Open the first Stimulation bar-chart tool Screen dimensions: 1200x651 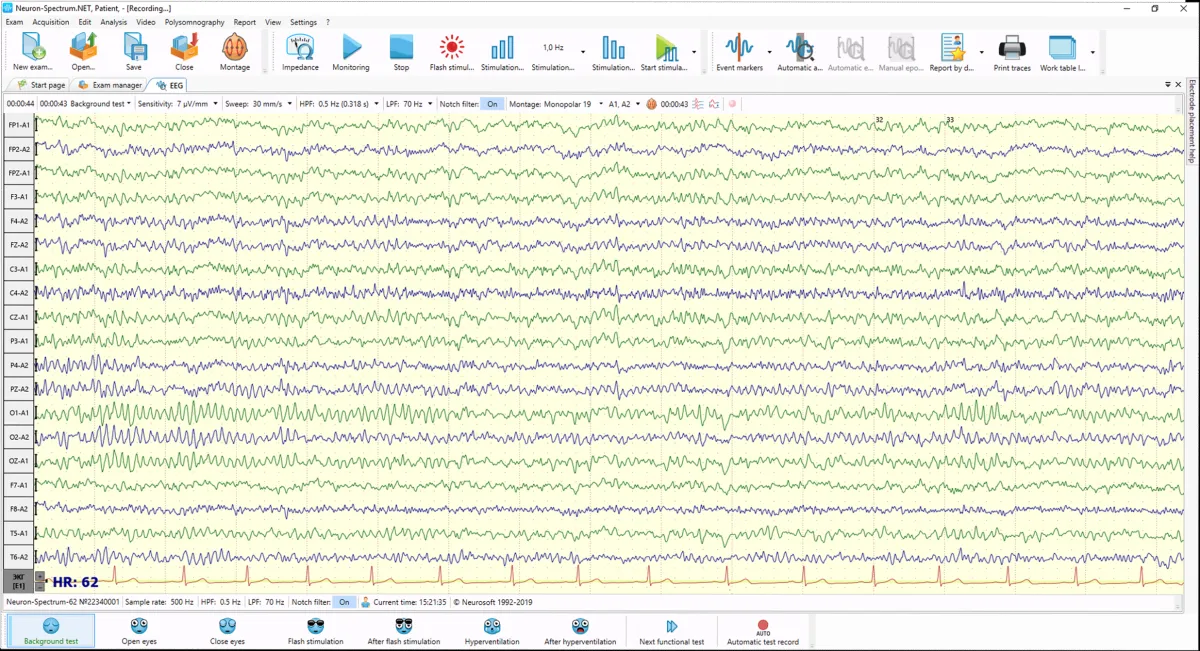pos(502,52)
